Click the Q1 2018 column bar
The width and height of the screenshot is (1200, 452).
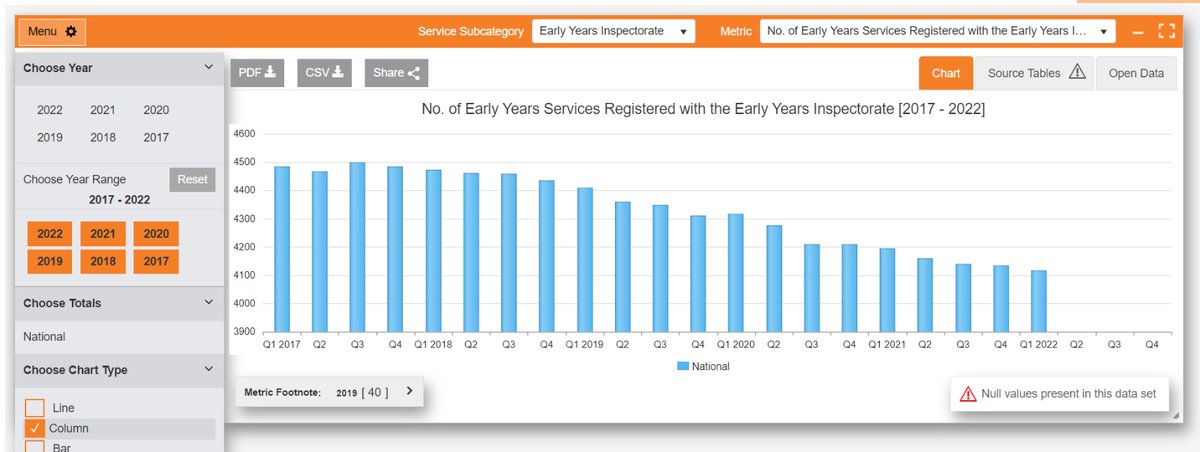point(433,250)
